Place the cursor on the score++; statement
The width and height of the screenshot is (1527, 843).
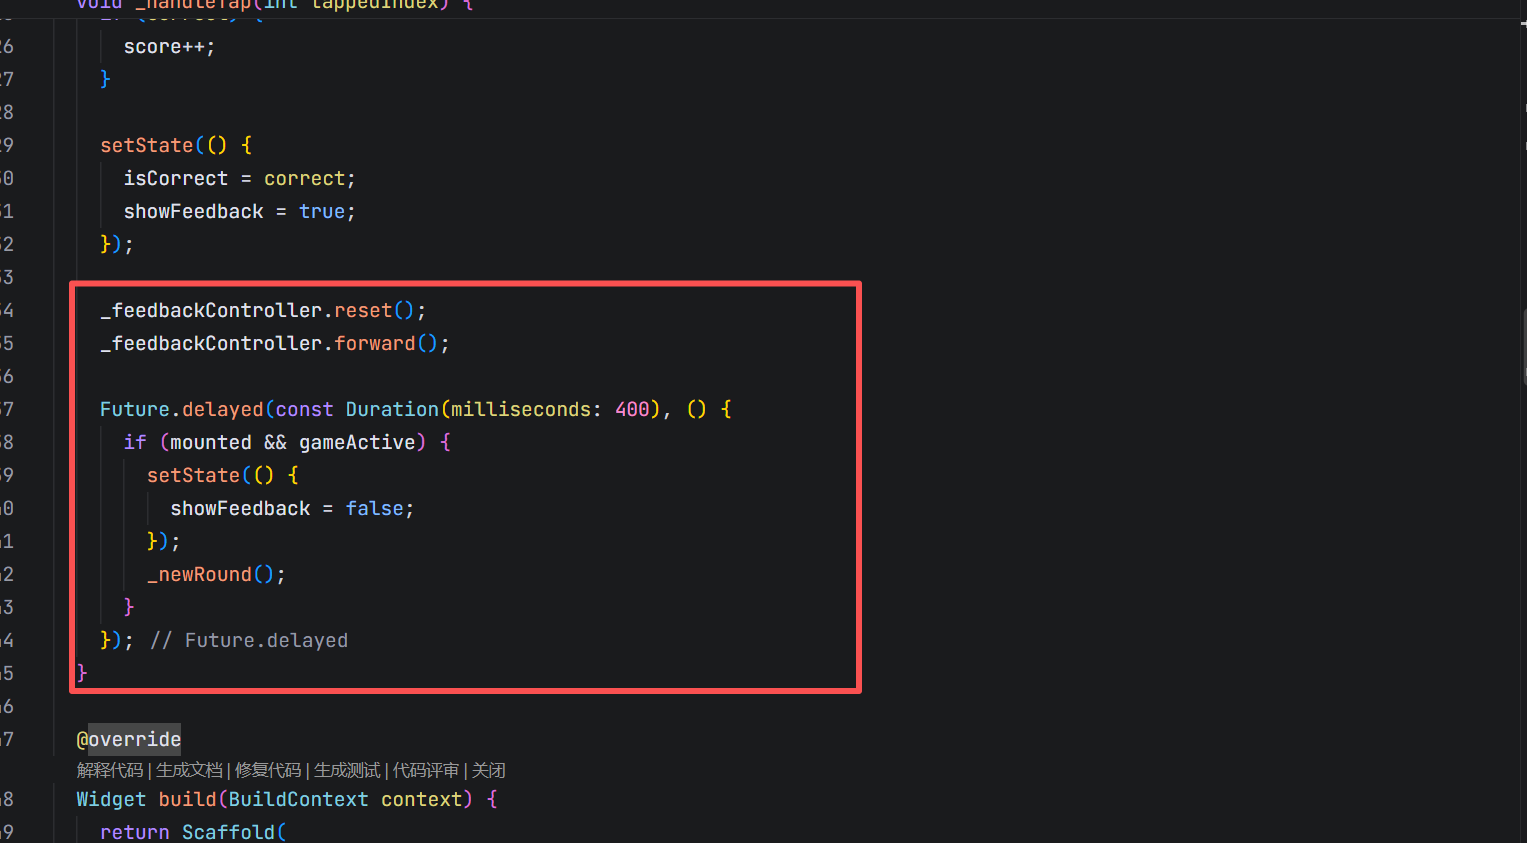pos(169,47)
